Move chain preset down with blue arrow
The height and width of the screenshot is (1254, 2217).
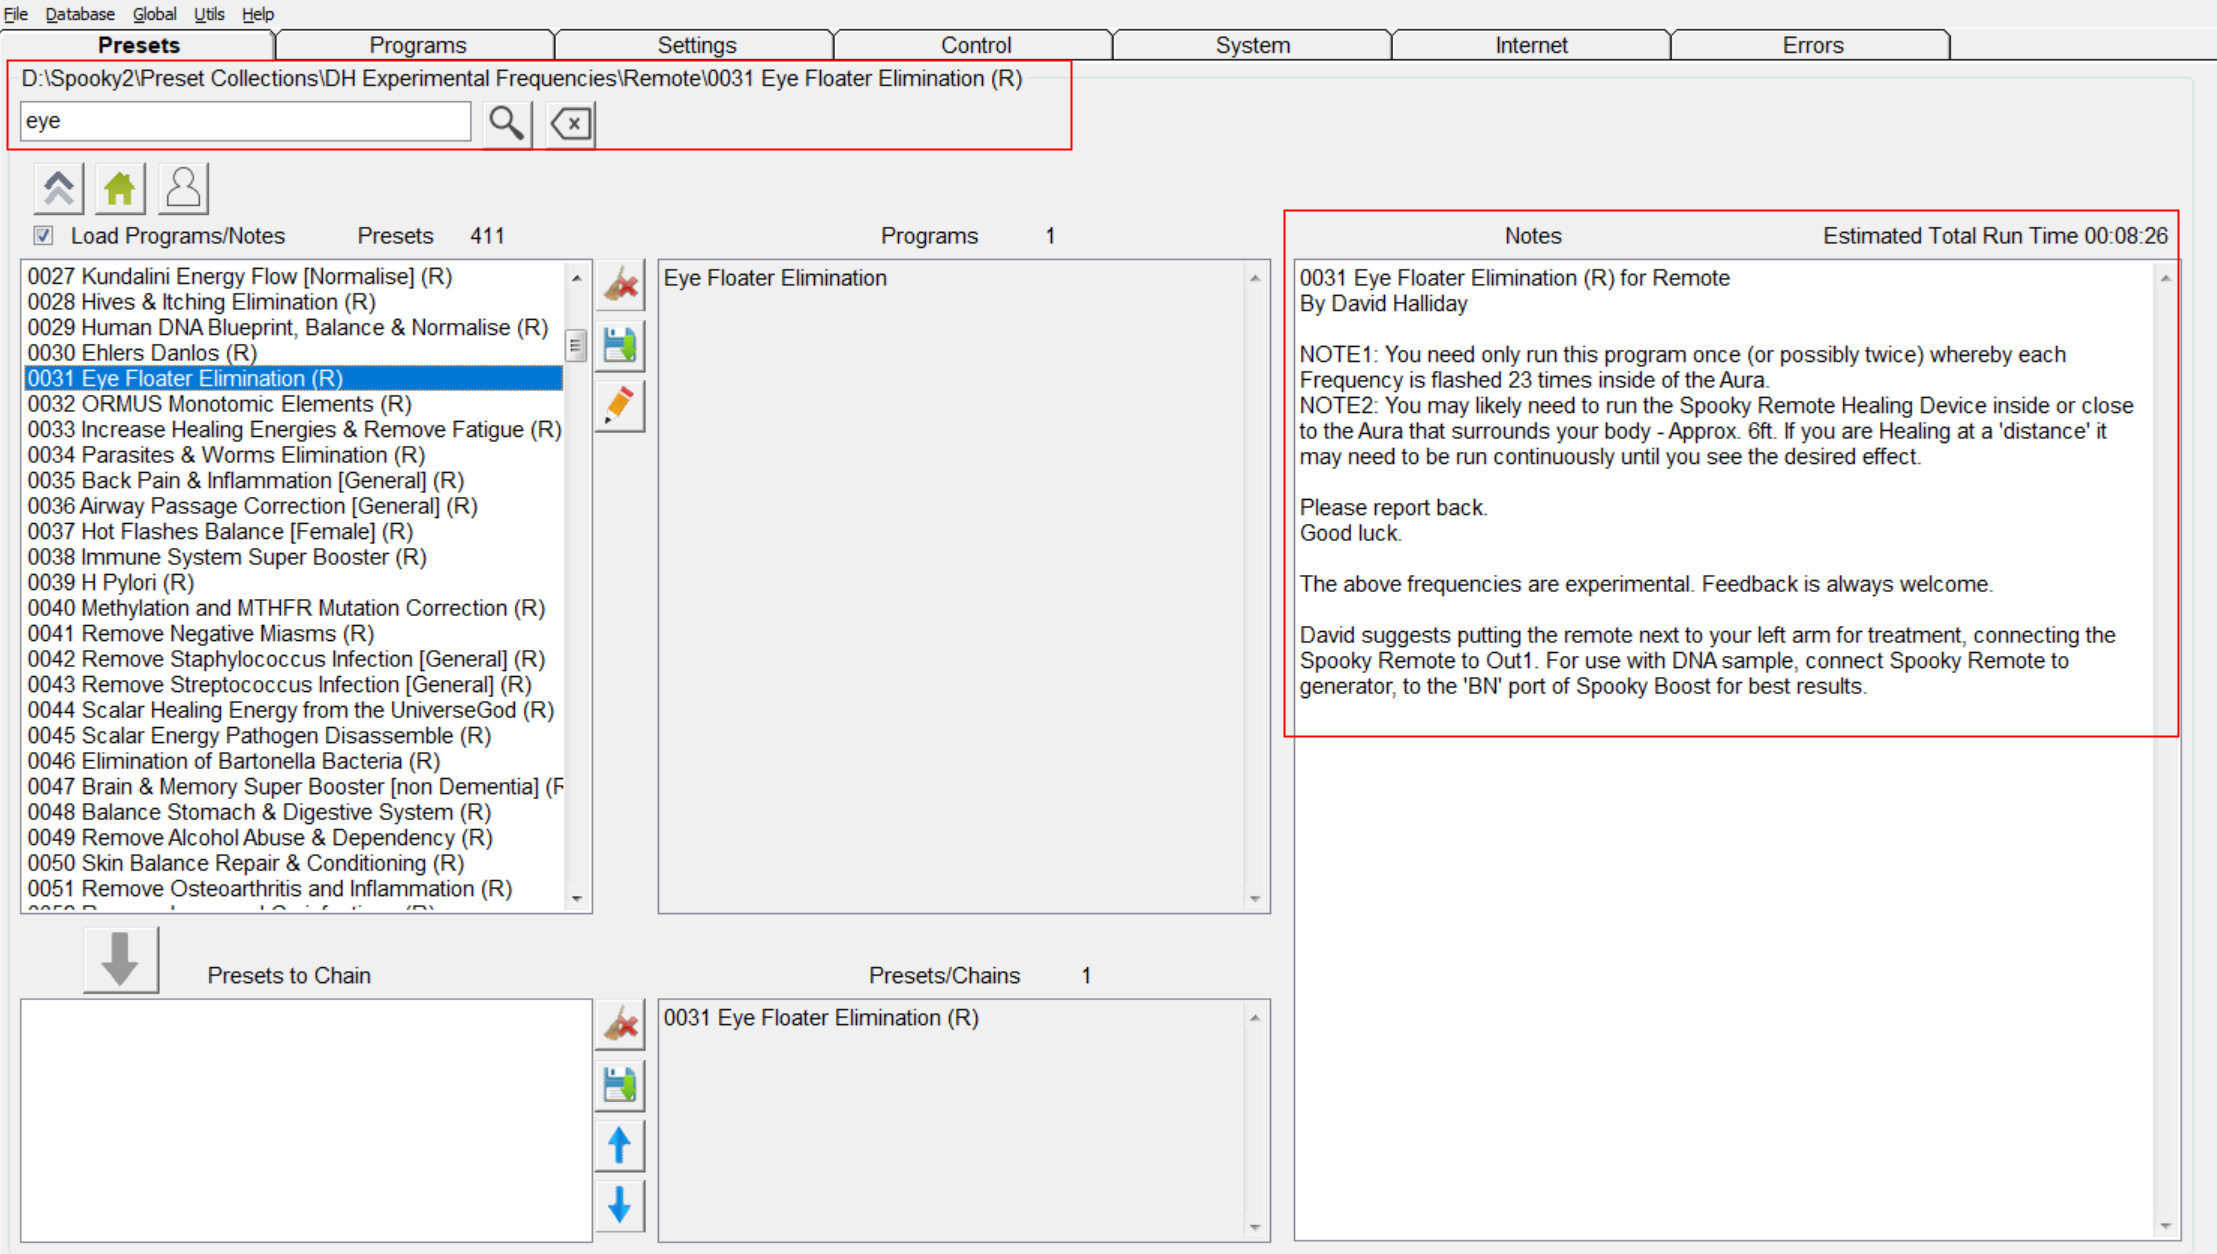point(620,1206)
